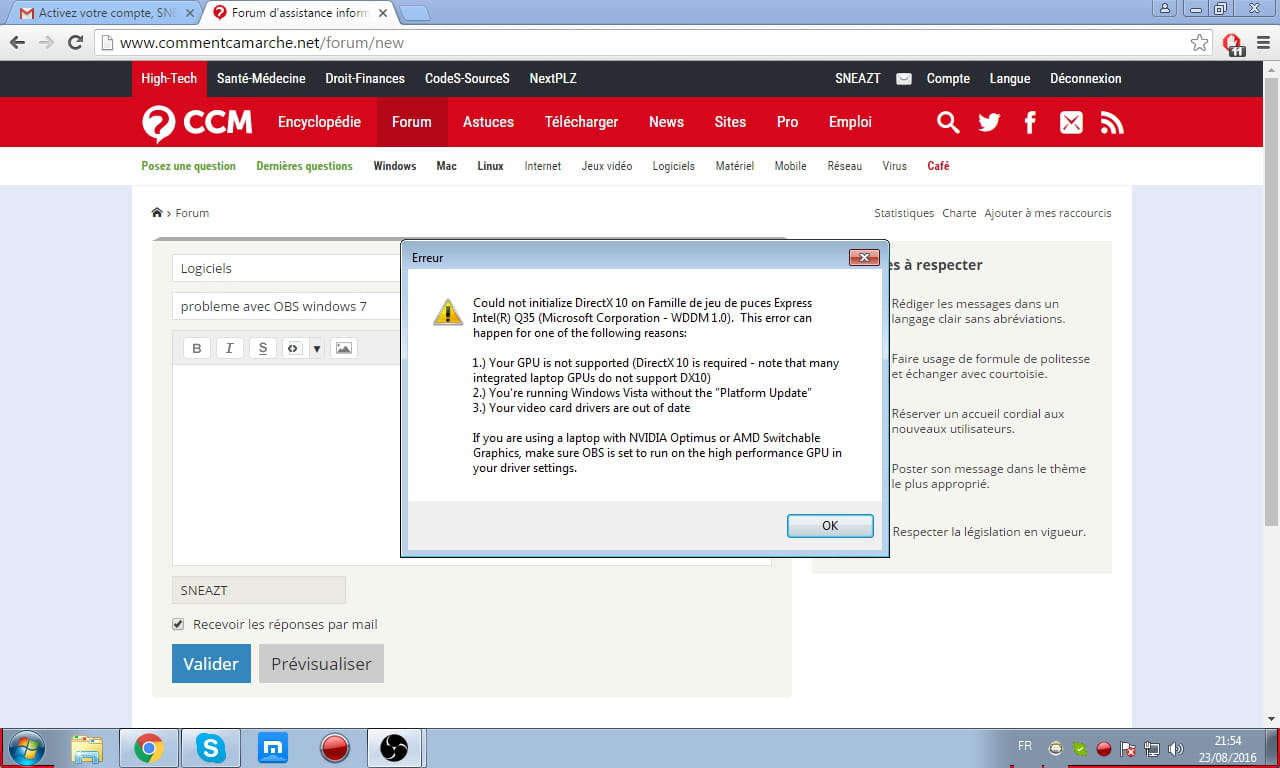
Task: Open the AdBlock extension icon
Action: 1233,43
